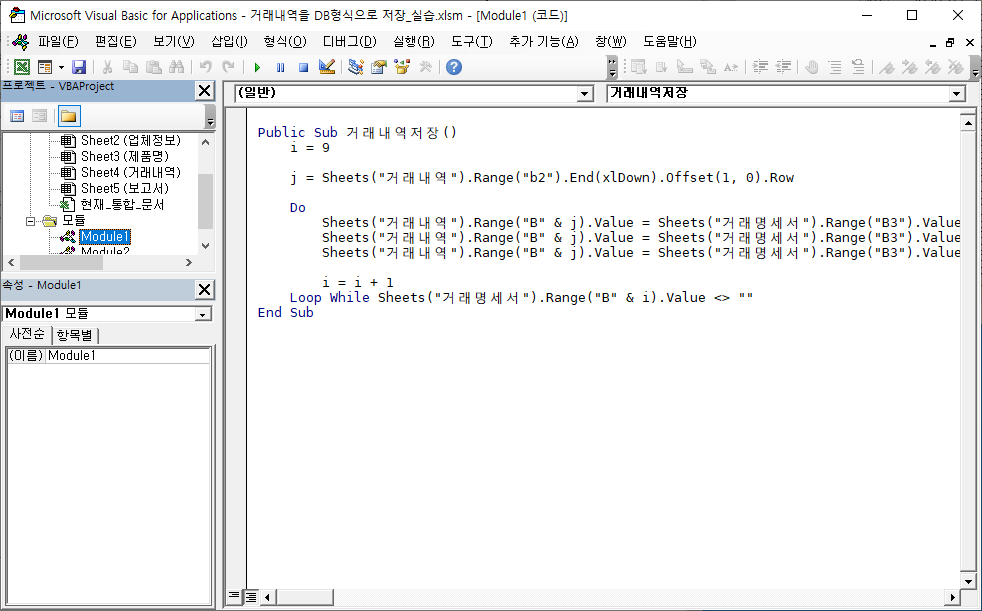Click Clear All Bookmarks icon

coord(956,67)
